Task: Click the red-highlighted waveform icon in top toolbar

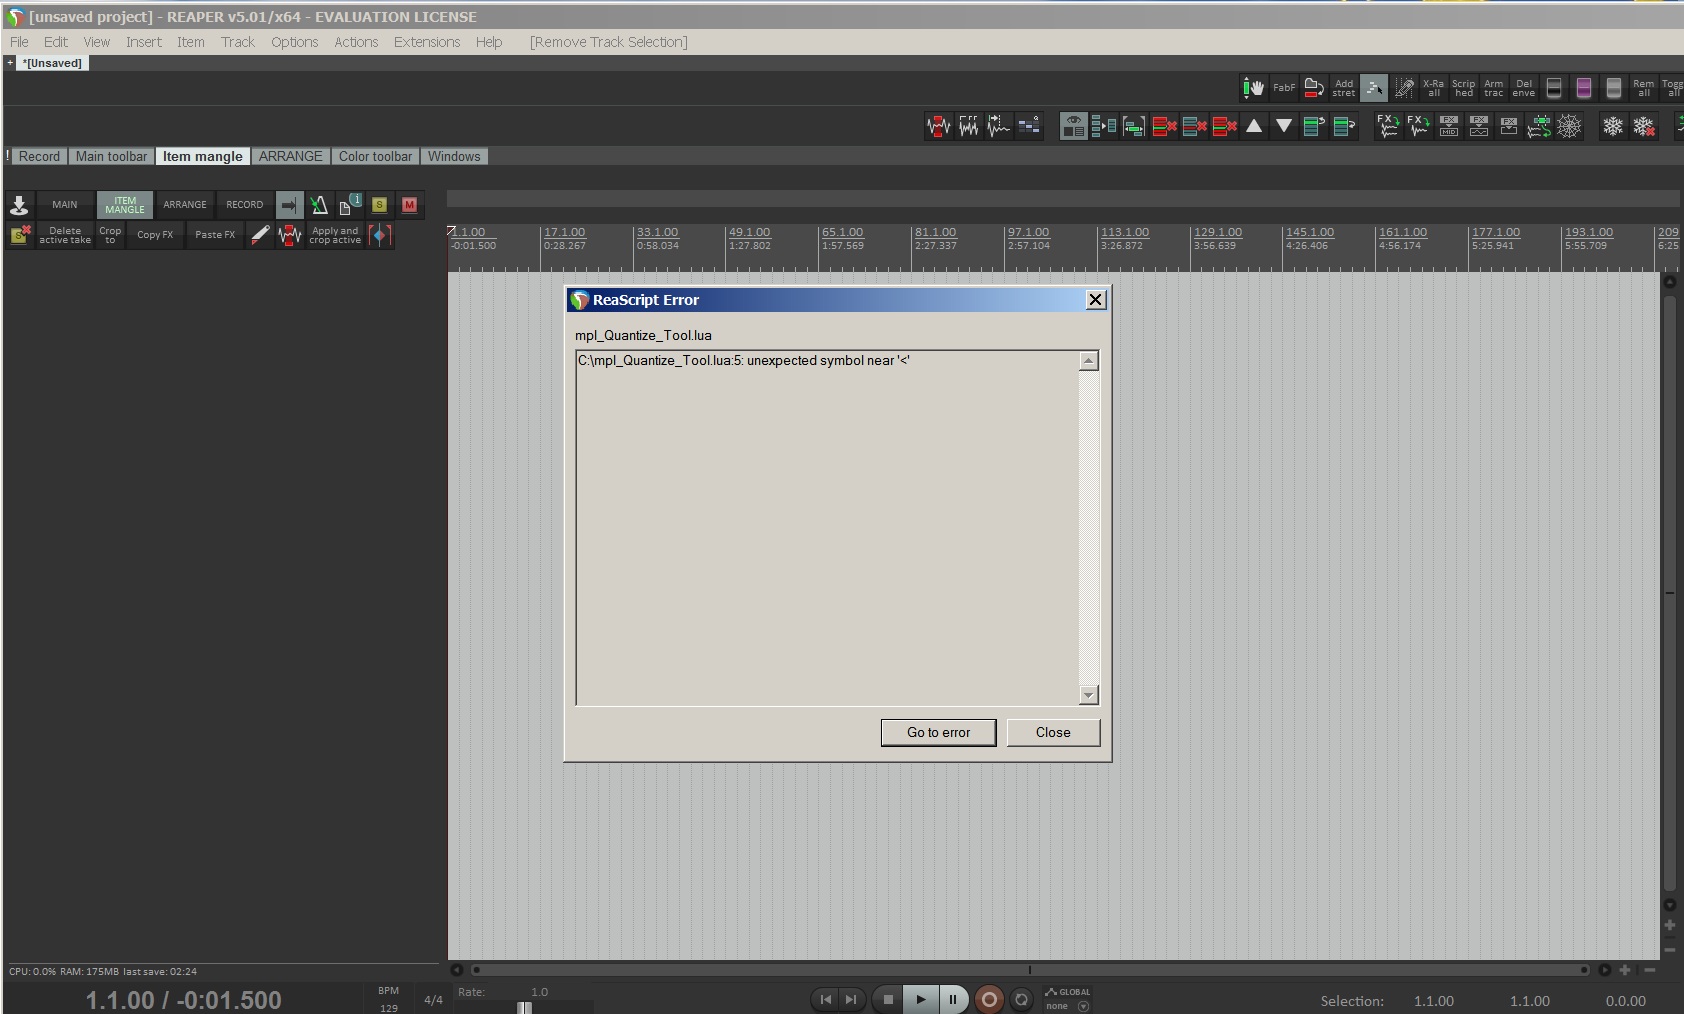Action: [x=938, y=126]
